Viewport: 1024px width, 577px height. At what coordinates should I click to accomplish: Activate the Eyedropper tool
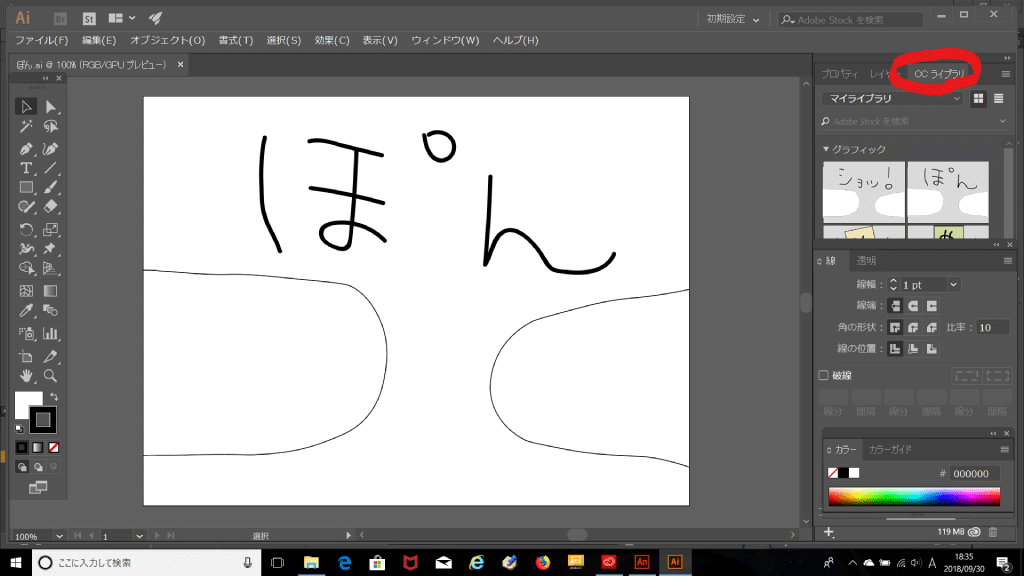coord(27,312)
